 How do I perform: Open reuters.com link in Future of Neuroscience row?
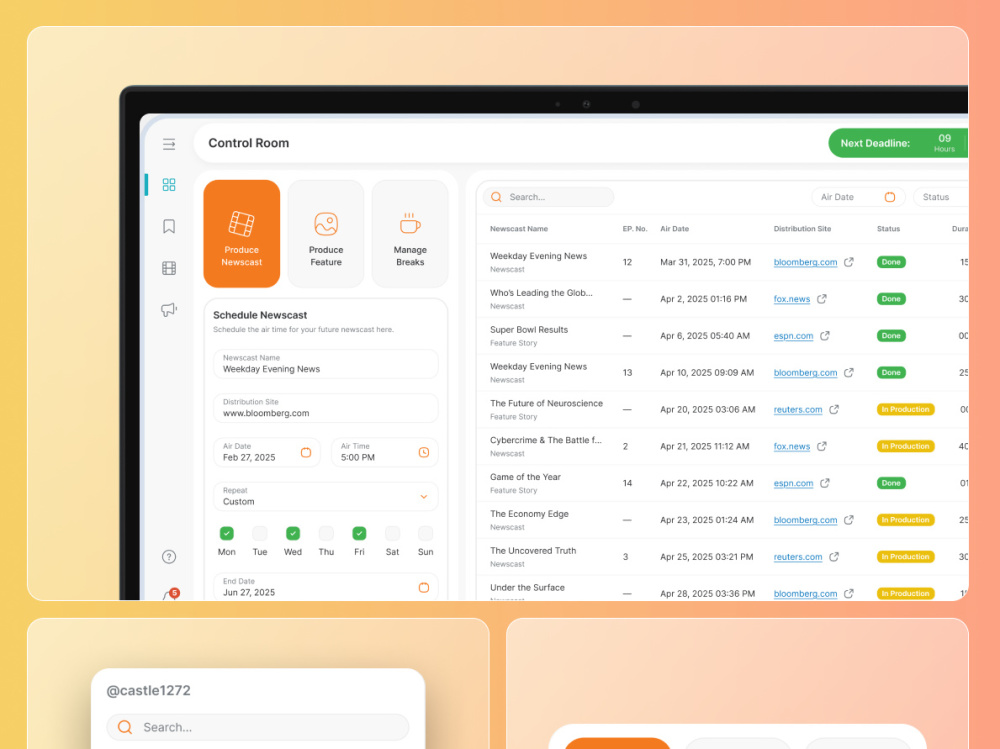point(798,410)
